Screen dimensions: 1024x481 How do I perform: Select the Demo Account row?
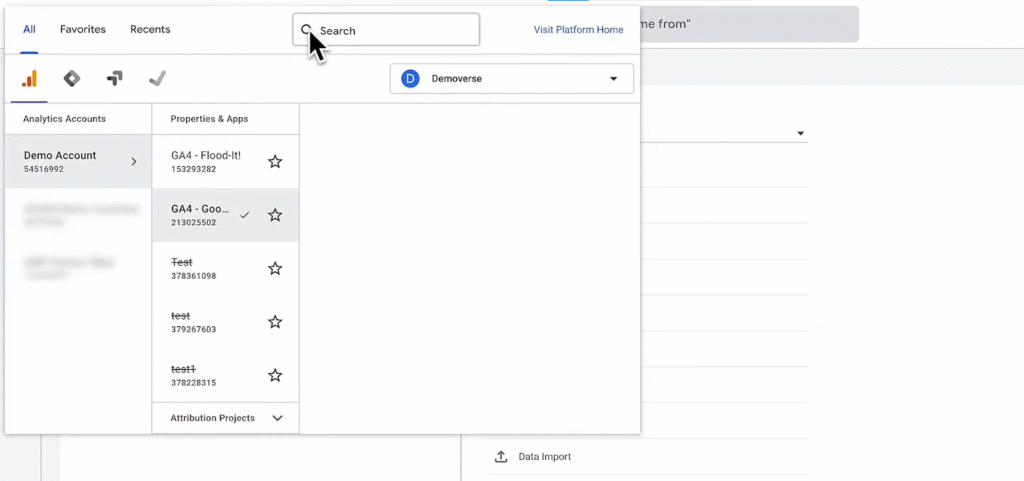coord(78,162)
